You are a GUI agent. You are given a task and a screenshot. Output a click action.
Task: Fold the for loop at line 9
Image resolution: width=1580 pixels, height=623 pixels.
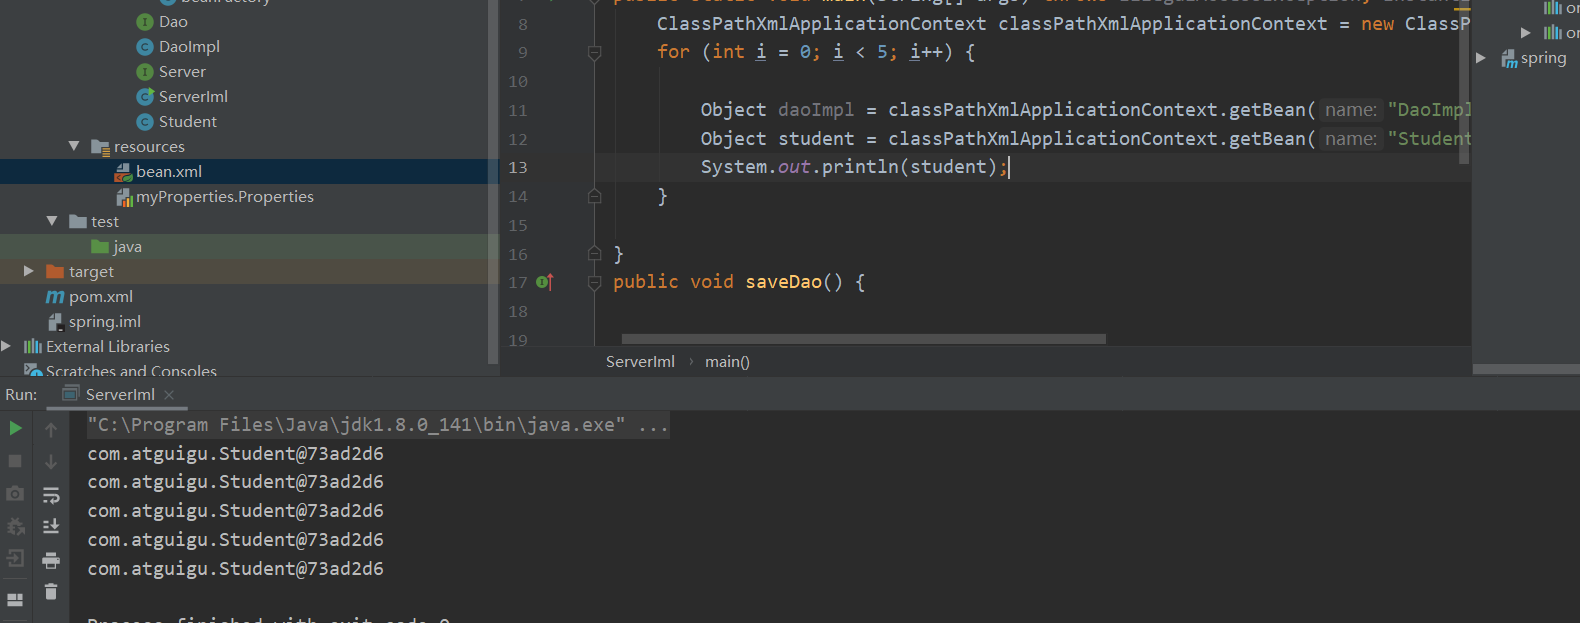[x=594, y=53]
